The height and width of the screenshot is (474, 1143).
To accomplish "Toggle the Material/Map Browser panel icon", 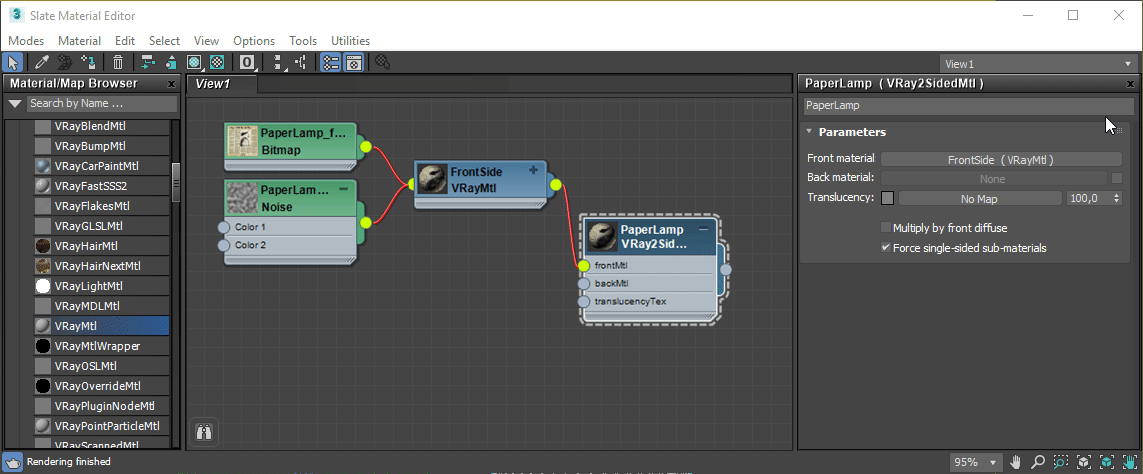I will pyautogui.click(x=331, y=63).
